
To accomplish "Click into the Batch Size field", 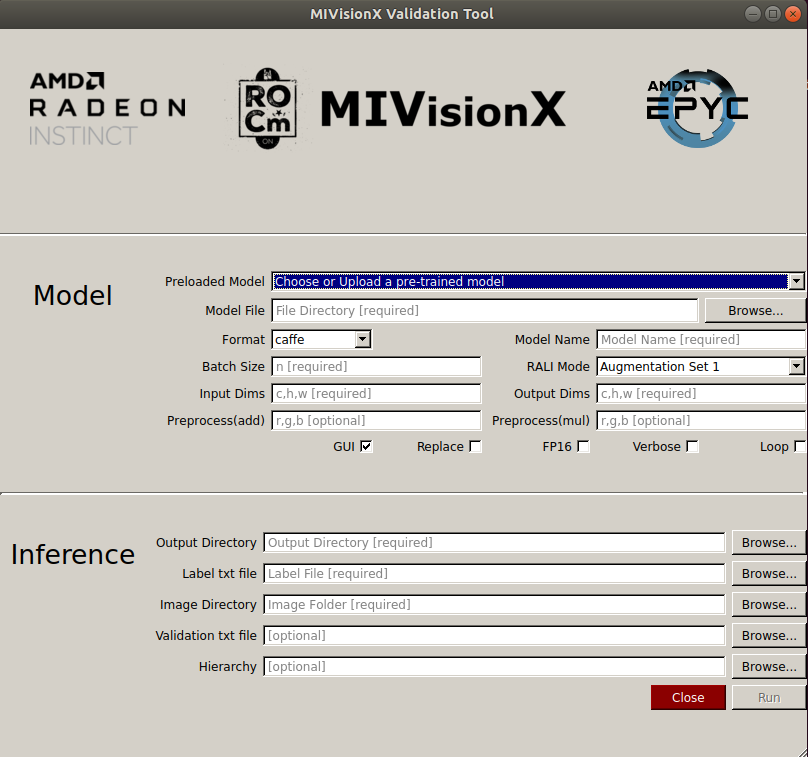I will tap(376, 366).
